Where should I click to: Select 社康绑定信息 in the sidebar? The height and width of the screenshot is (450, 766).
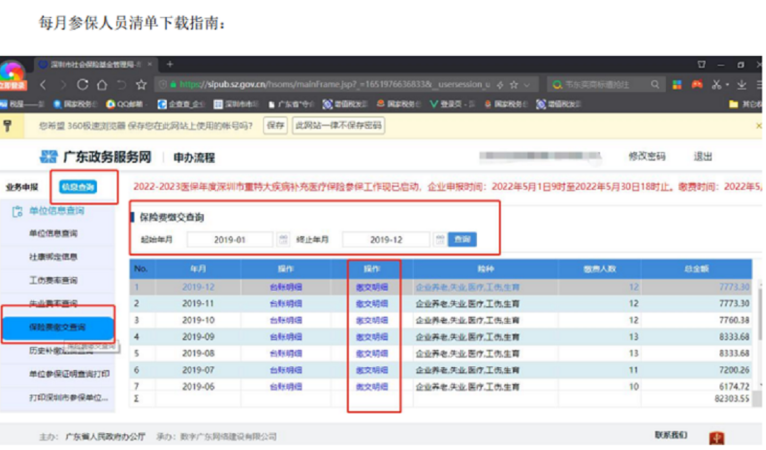point(53,257)
